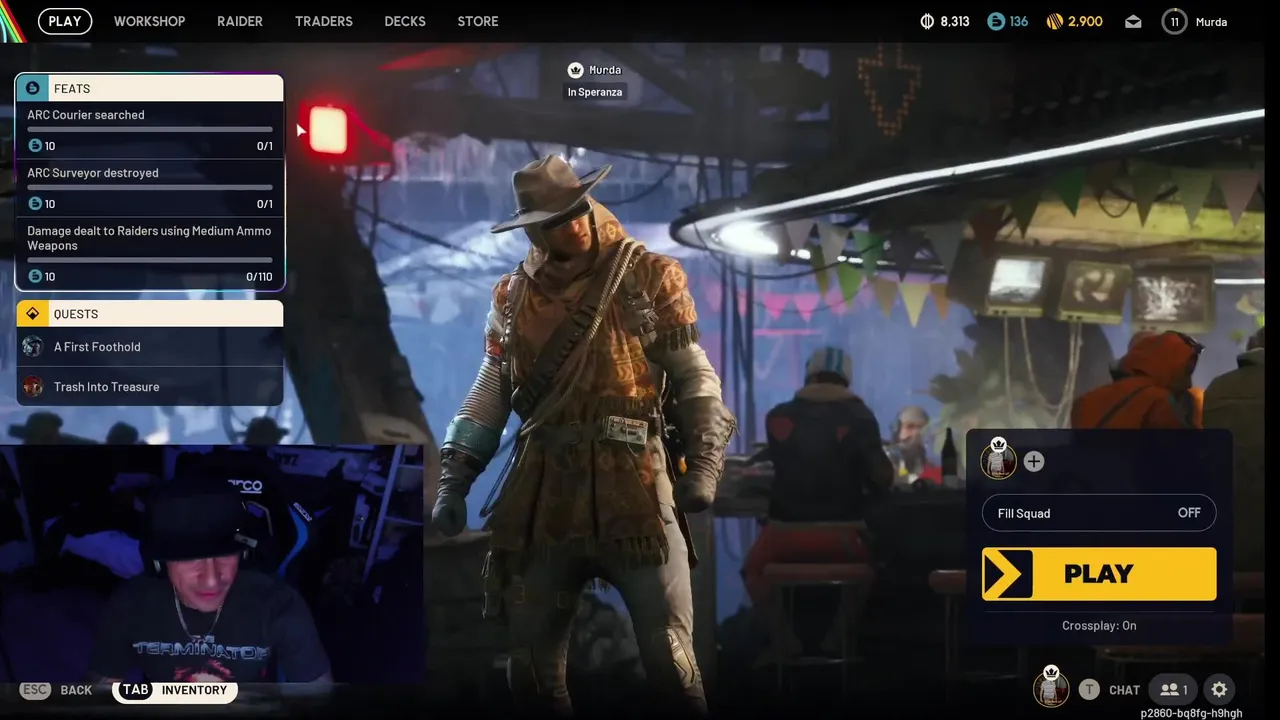Select the ARC Courier searched feat

pyautogui.click(x=150, y=131)
